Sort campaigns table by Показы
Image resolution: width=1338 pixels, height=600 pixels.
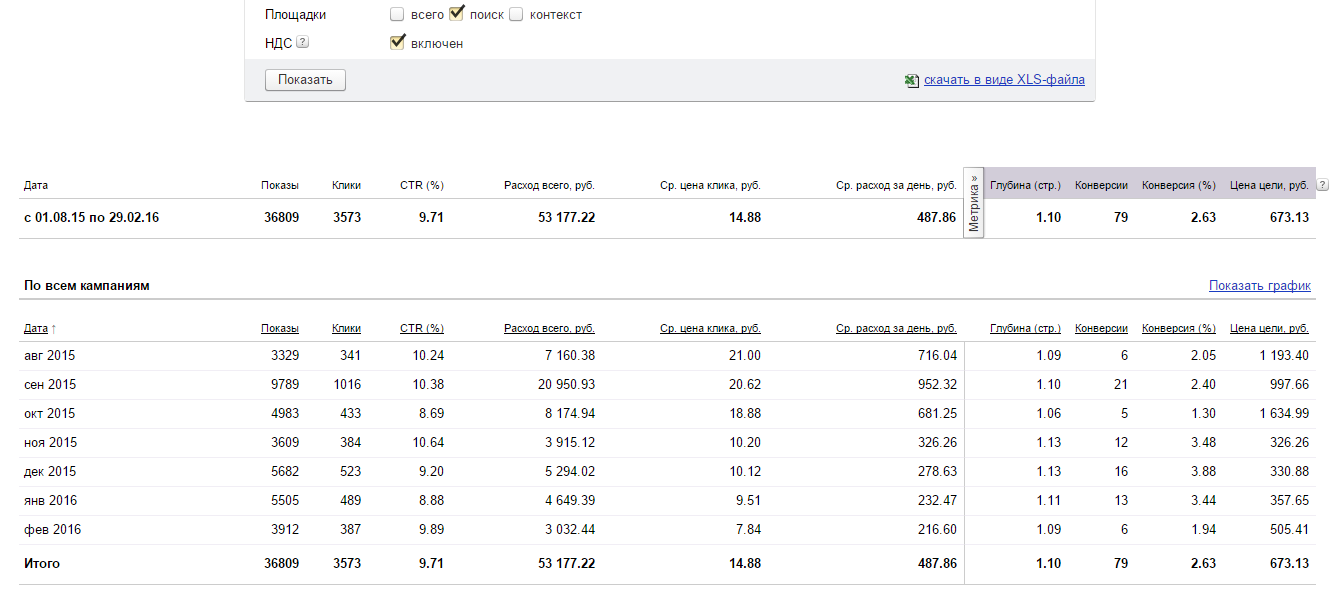pyautogui.click(x=280, y=328)
